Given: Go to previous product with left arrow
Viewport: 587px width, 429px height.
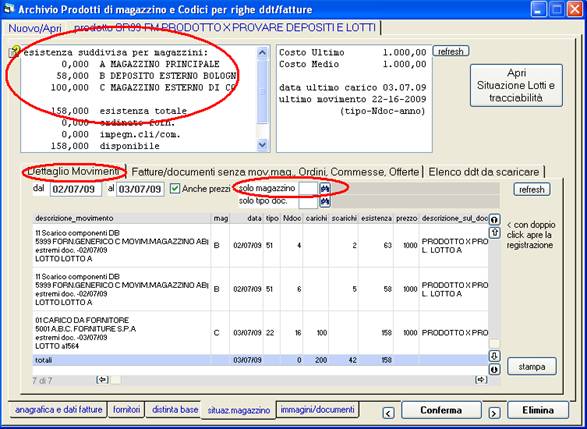Looking at the screenshot, I should (x=388, y=413).
